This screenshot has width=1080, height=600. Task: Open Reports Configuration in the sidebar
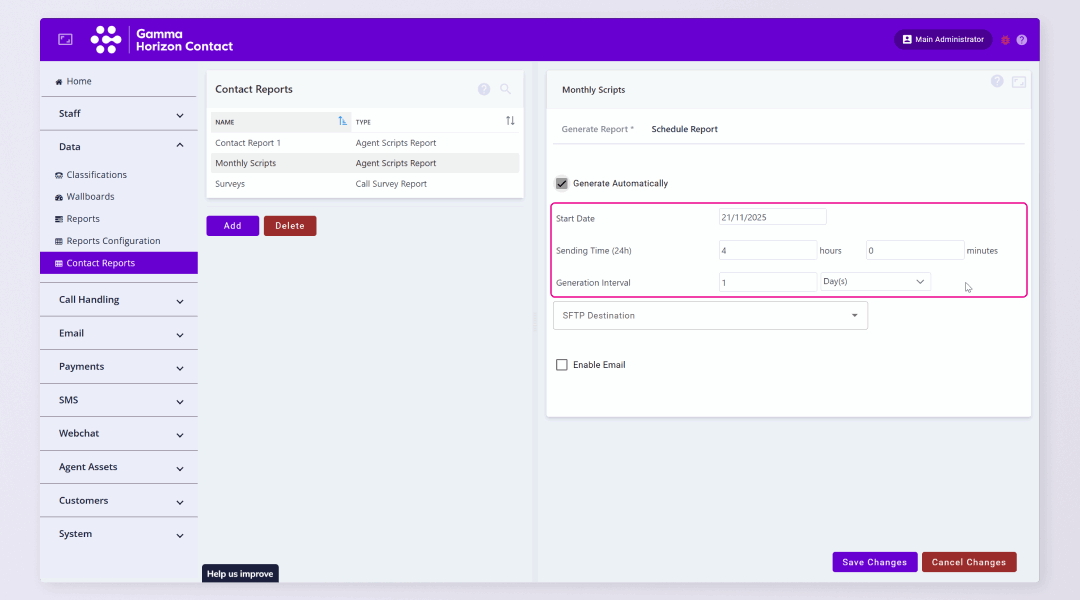[113, 241]
